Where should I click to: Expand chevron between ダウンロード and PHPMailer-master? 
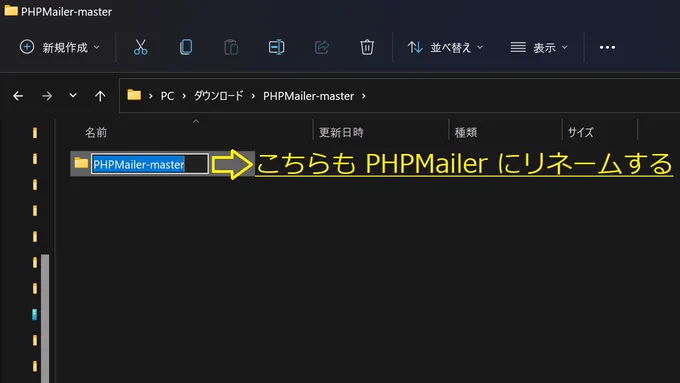pyautogui.click(x=253, y=96)
